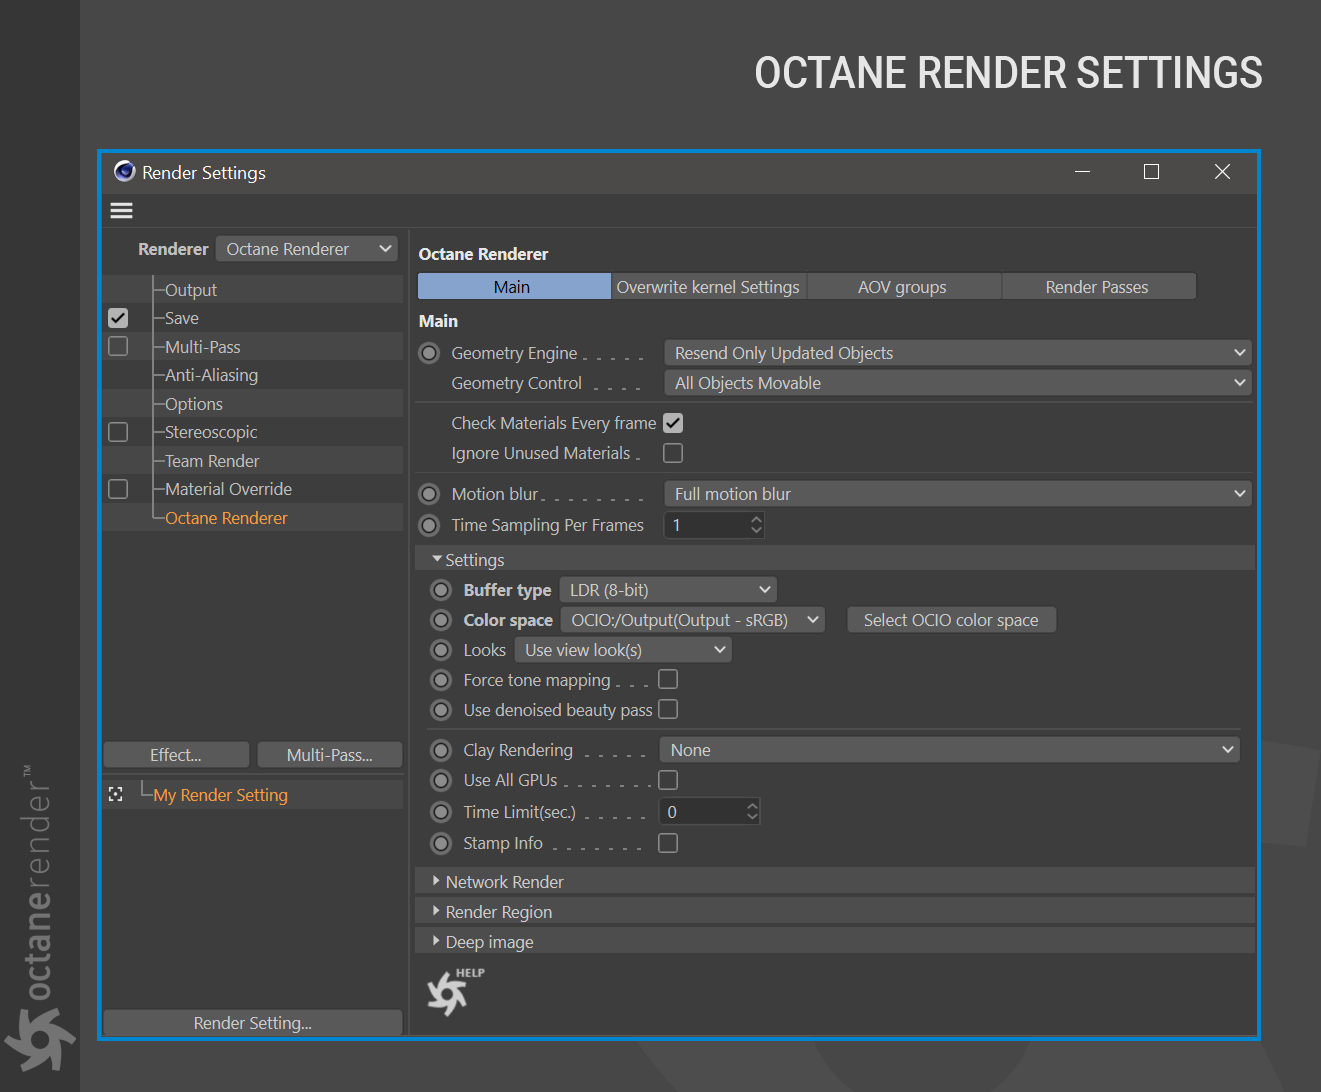Click the Buffer type animation dot
This screenshot has width=1321, height=1092.
[x=441, y=590]
